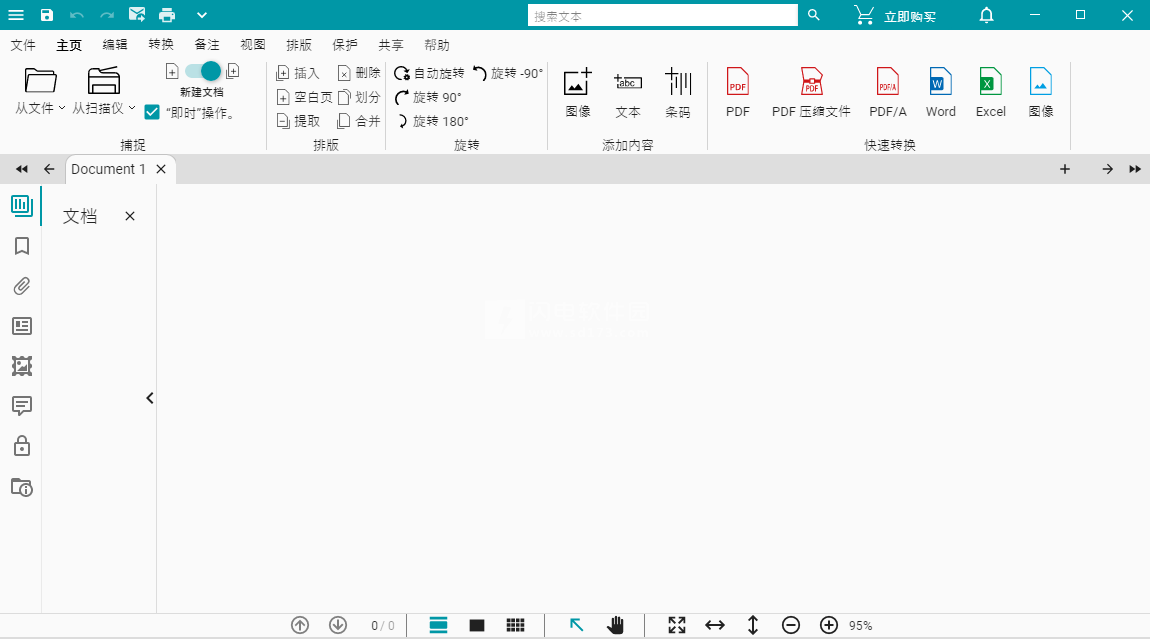Convert document to Excel format

(x=990, y=90)
